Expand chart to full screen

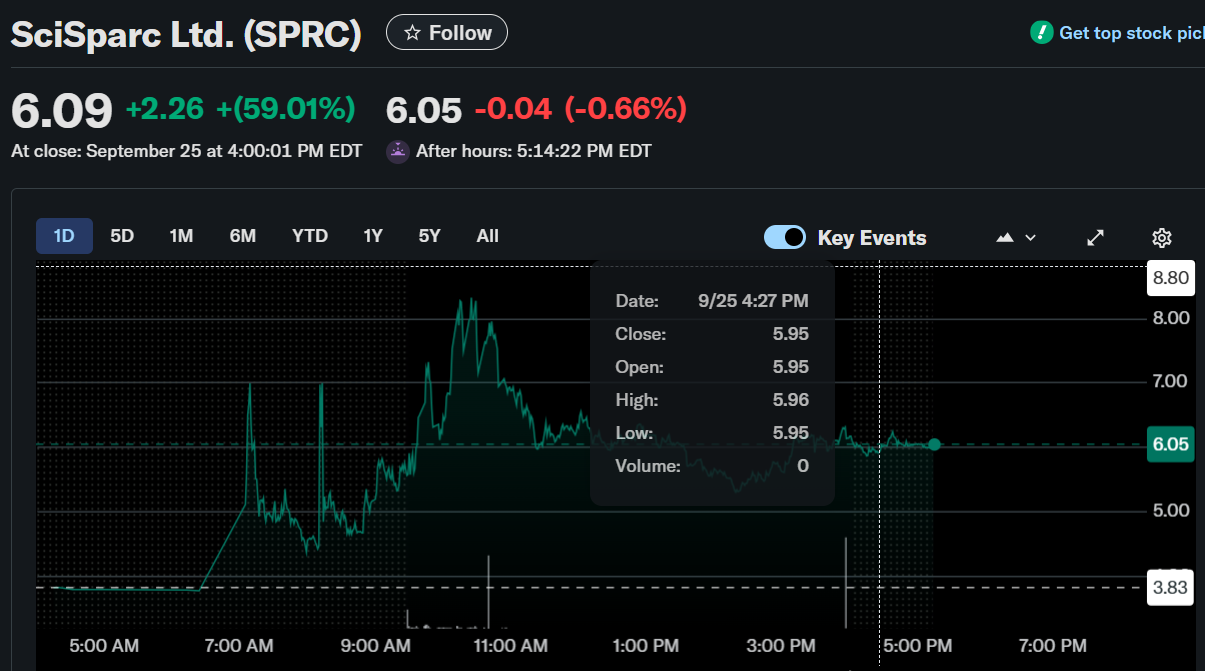pyautogui.click(x=1096, y=238)
